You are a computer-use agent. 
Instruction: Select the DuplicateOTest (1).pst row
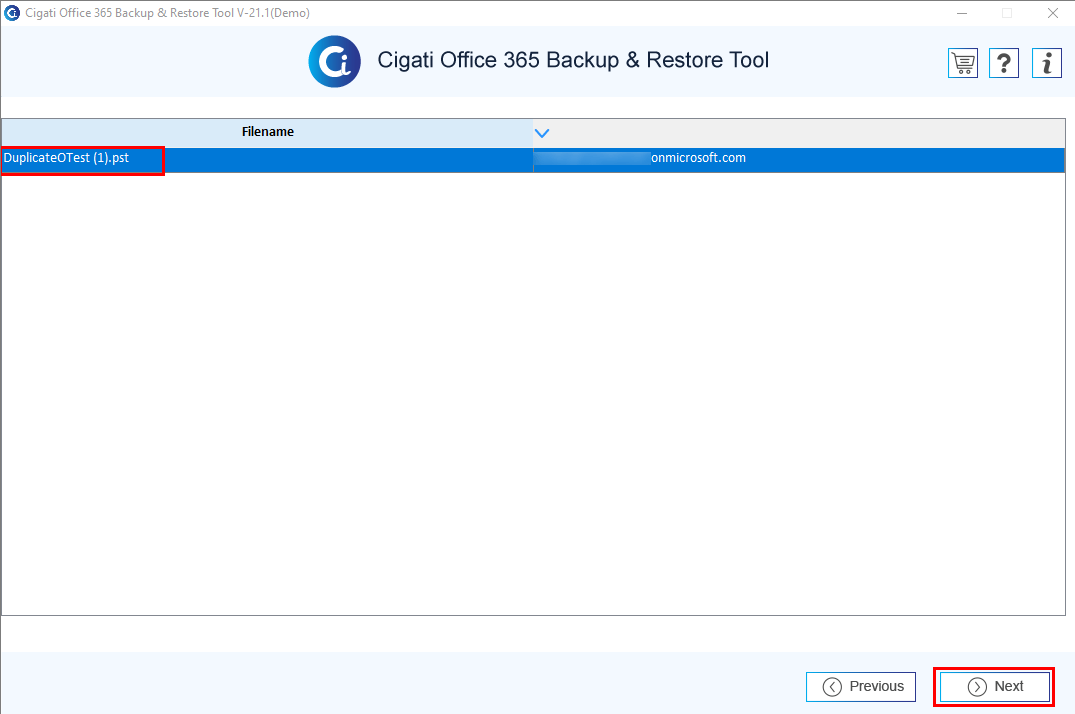(532, 159)
